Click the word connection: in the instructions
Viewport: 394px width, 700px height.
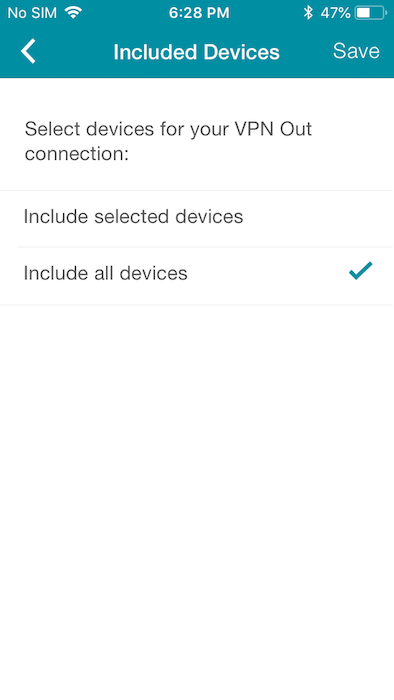(x=77, y=154)
